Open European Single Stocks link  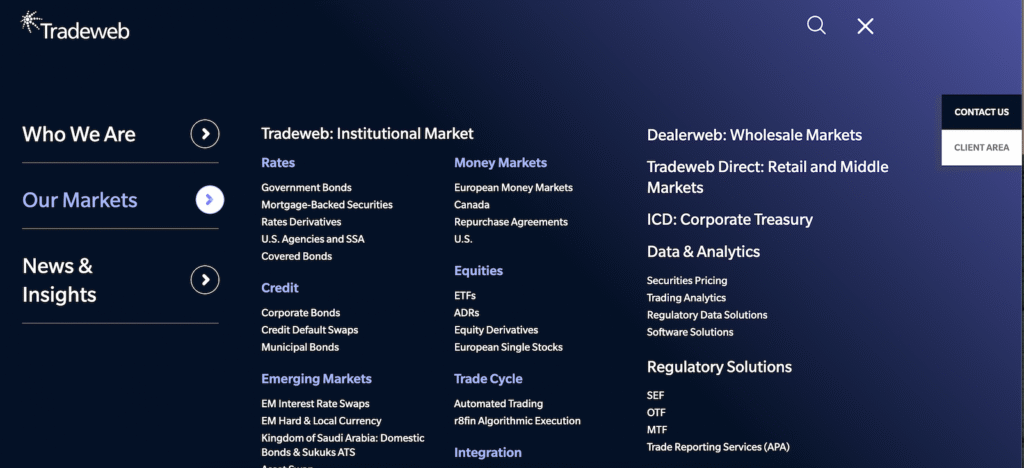[508, 347]
